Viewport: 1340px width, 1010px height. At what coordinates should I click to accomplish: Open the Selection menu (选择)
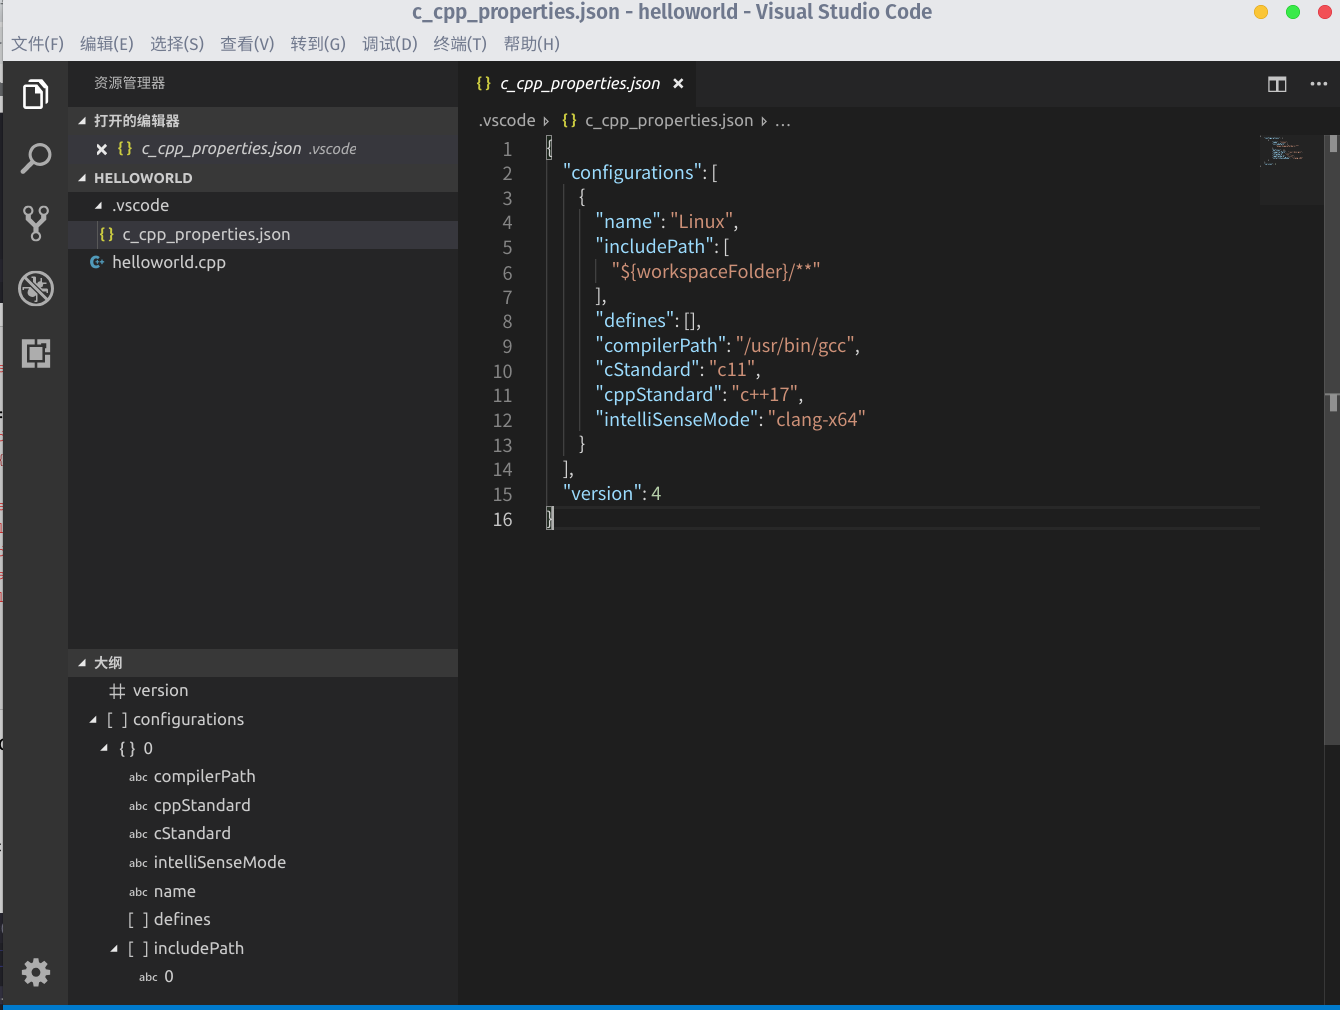tap(176, 44)
